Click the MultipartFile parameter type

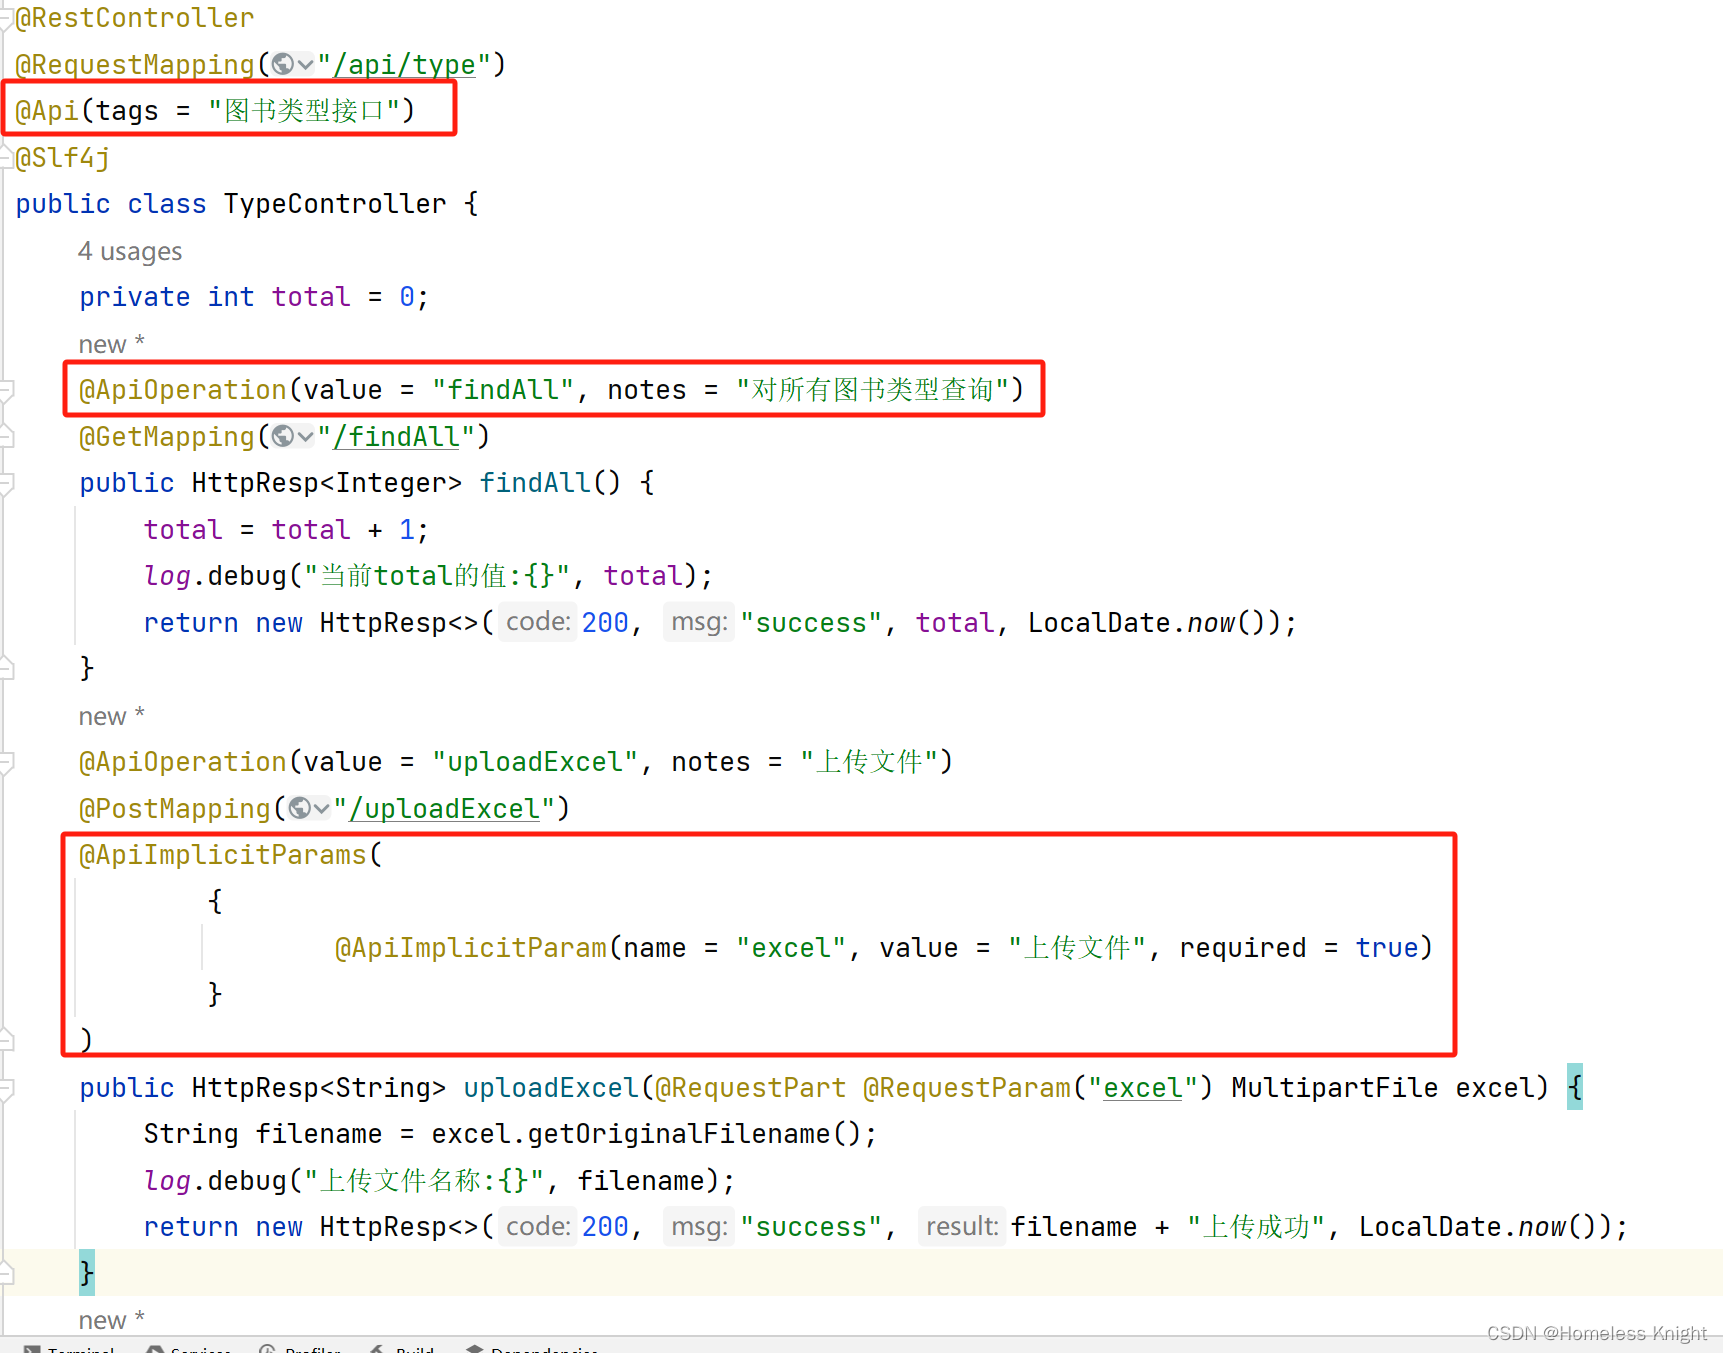pos(1335,1088)
